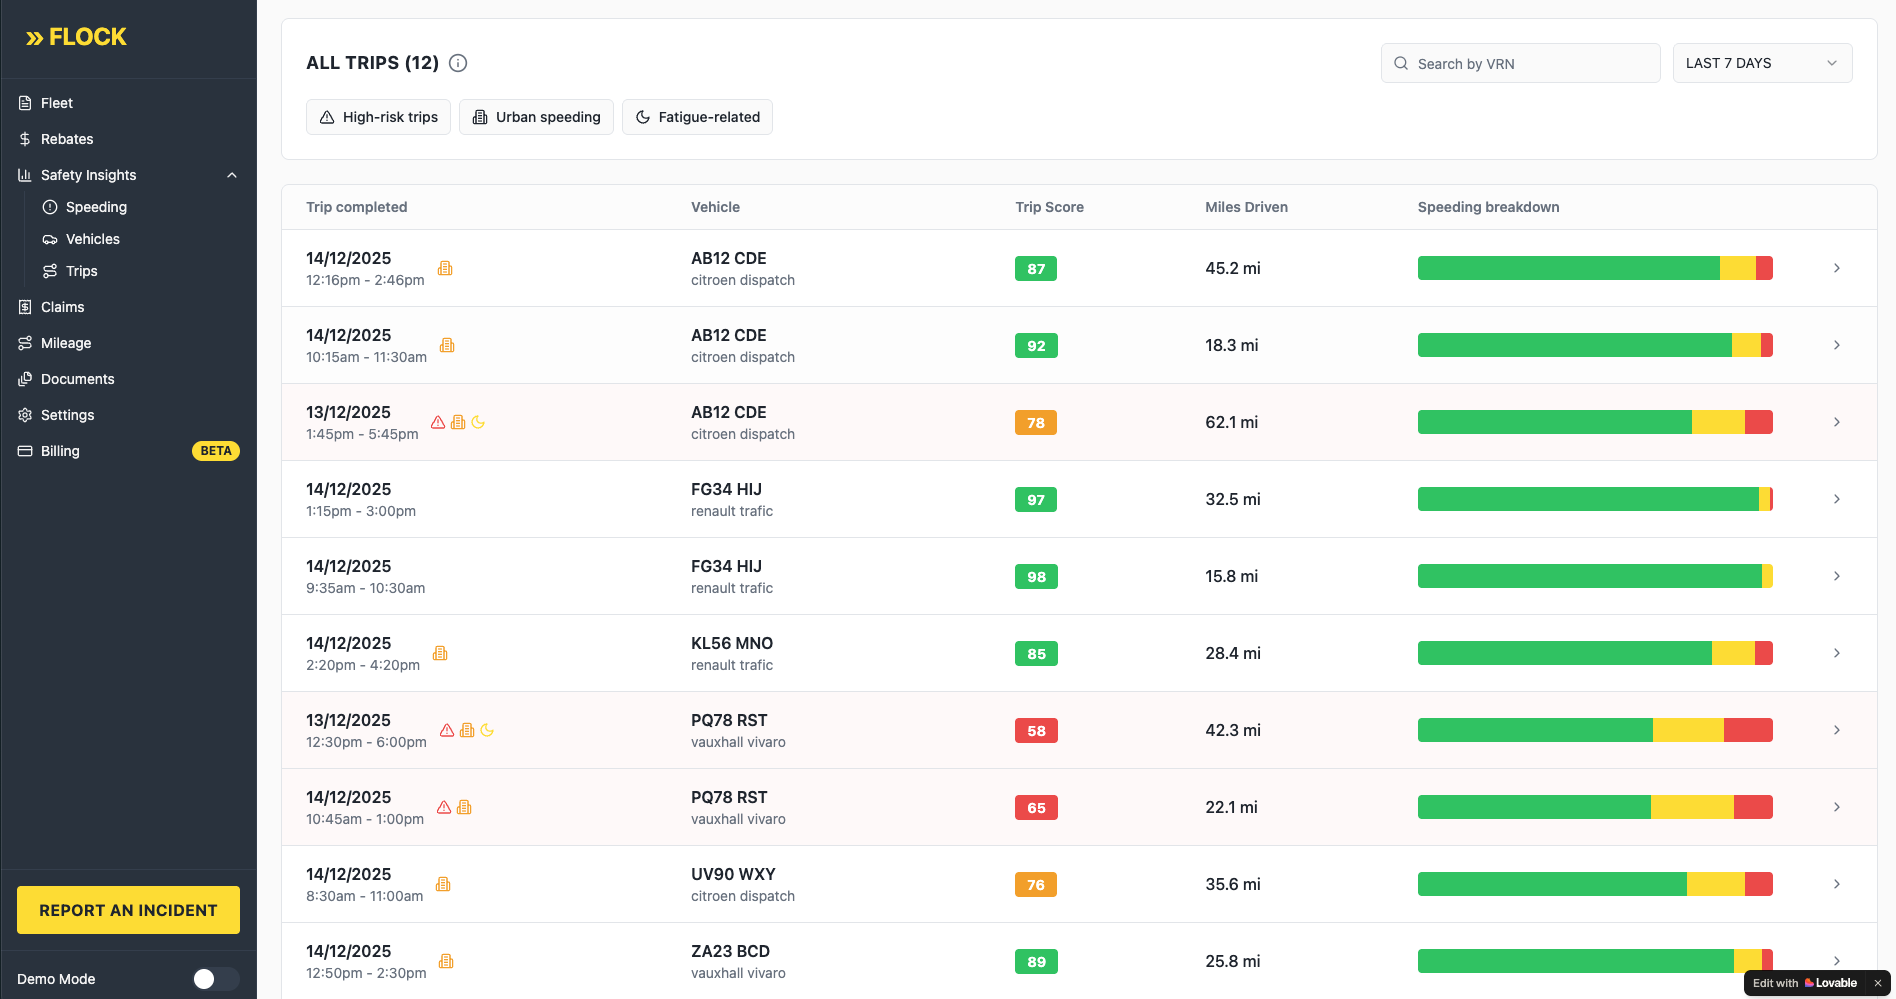Screen dimensions: 1896x999
Task: Click the speeding breakdown bar for UV90 WXY
Action: click(1594, 884)
